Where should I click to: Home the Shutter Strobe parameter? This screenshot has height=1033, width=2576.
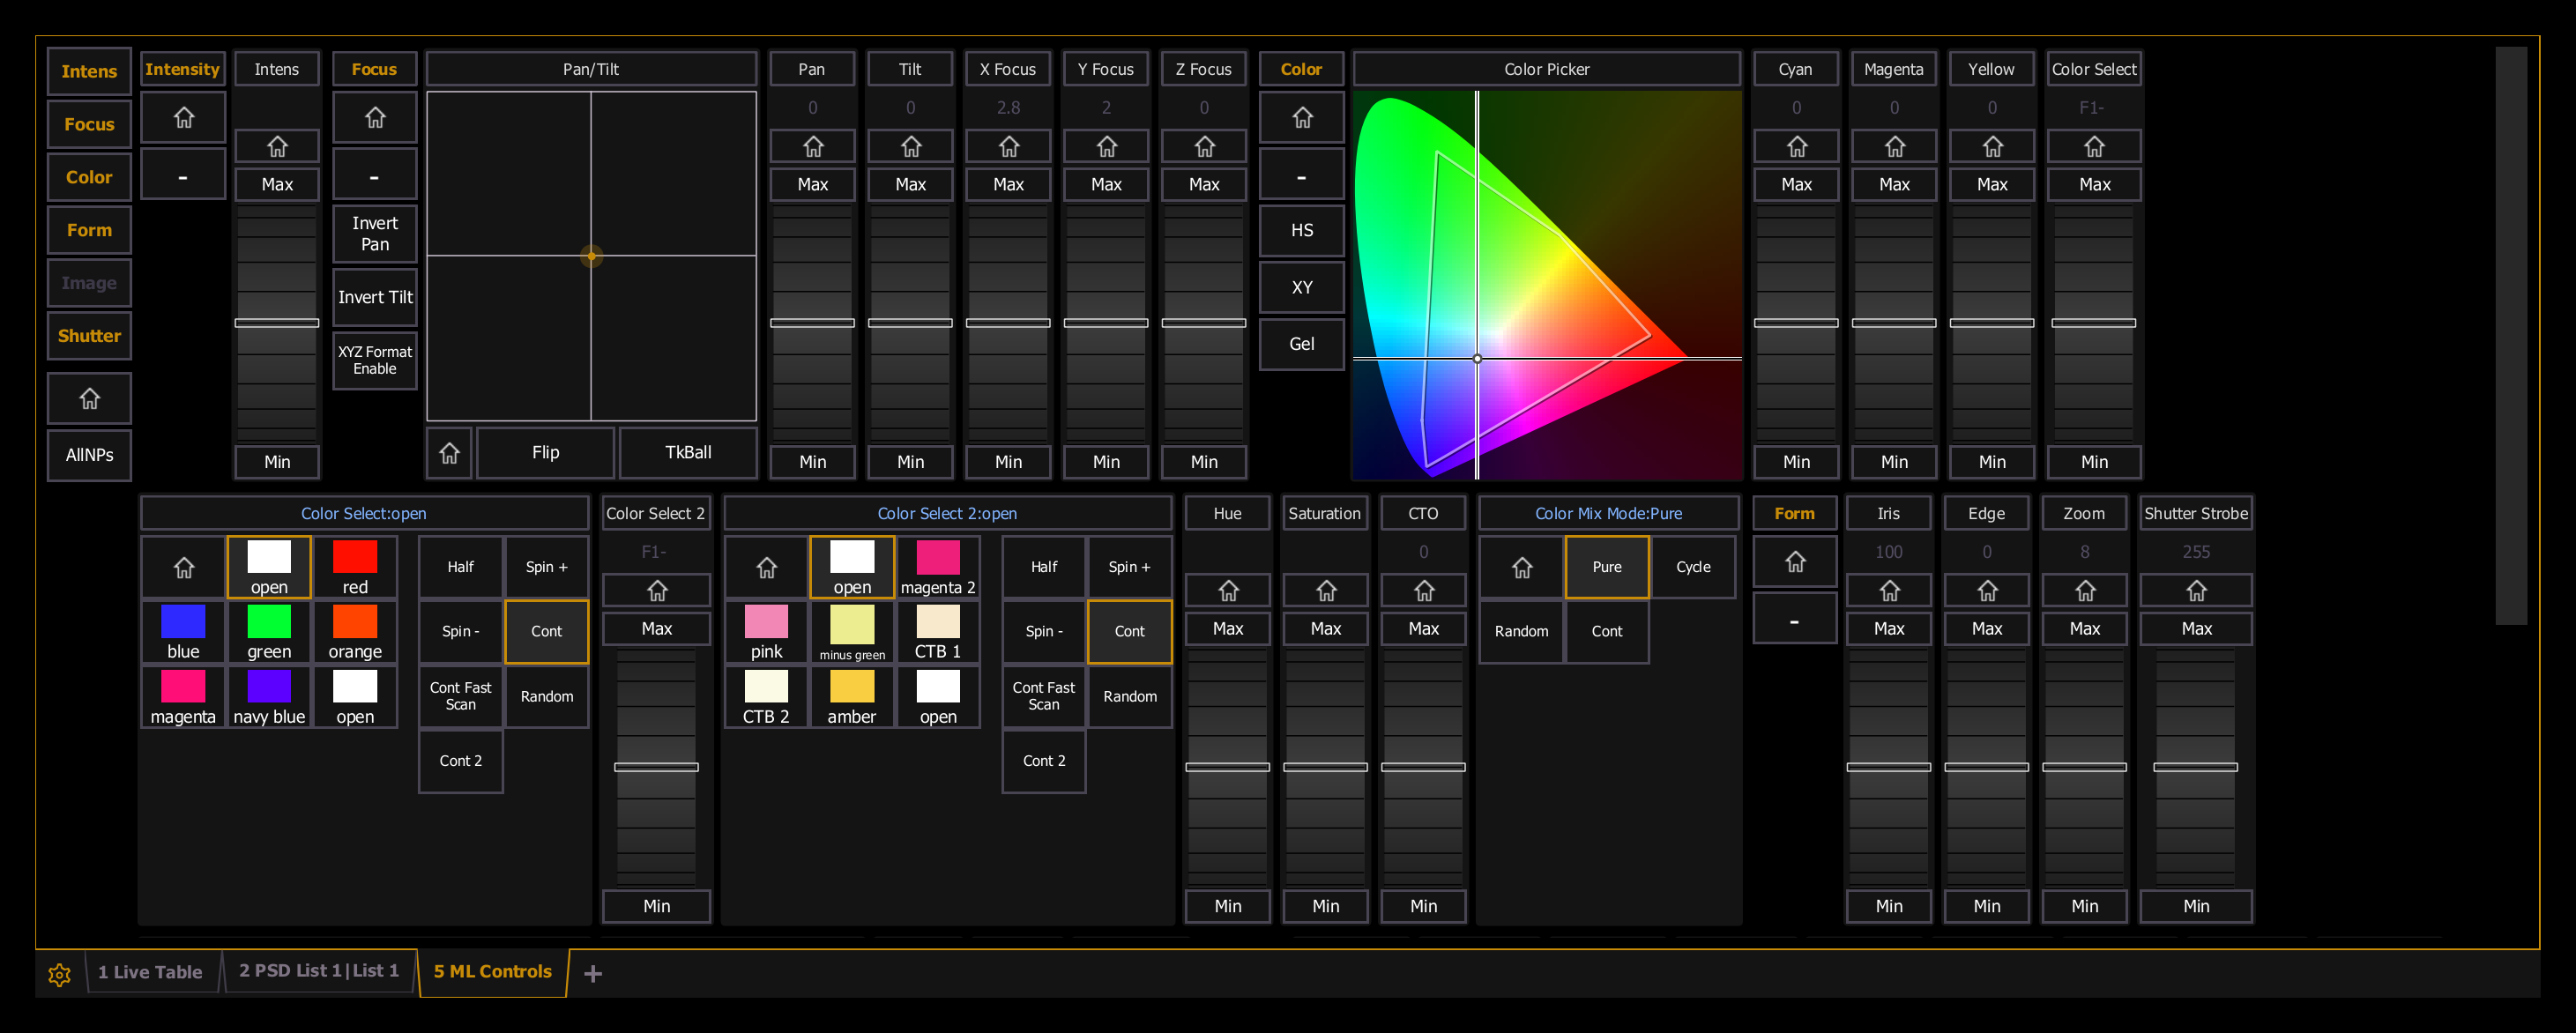2195,591
